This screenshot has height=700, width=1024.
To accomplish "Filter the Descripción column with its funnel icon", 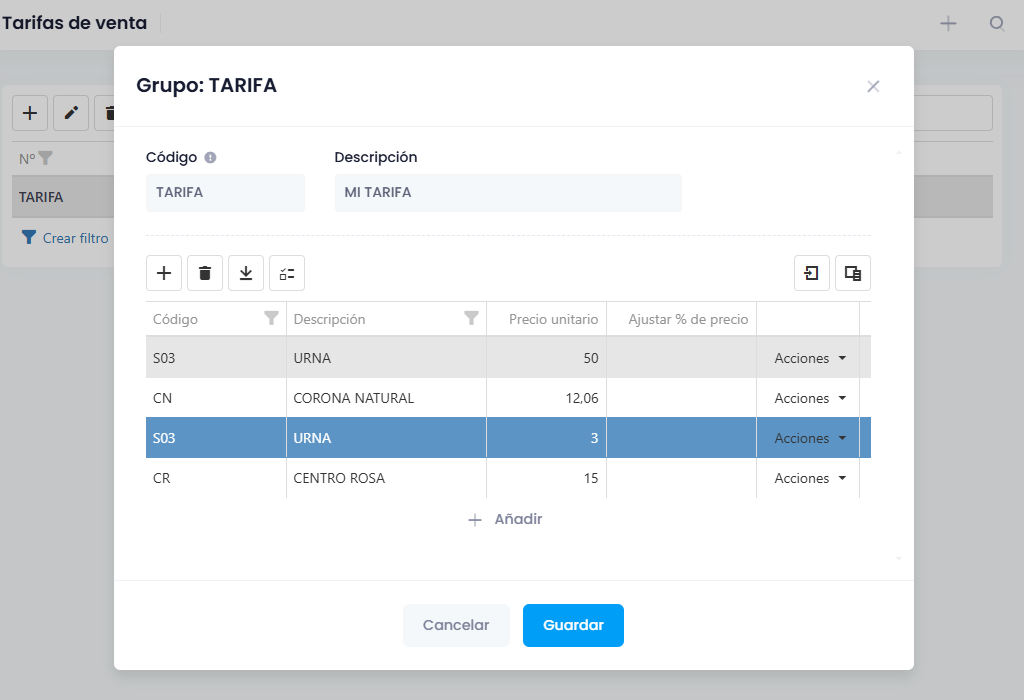I will (472, 318).
